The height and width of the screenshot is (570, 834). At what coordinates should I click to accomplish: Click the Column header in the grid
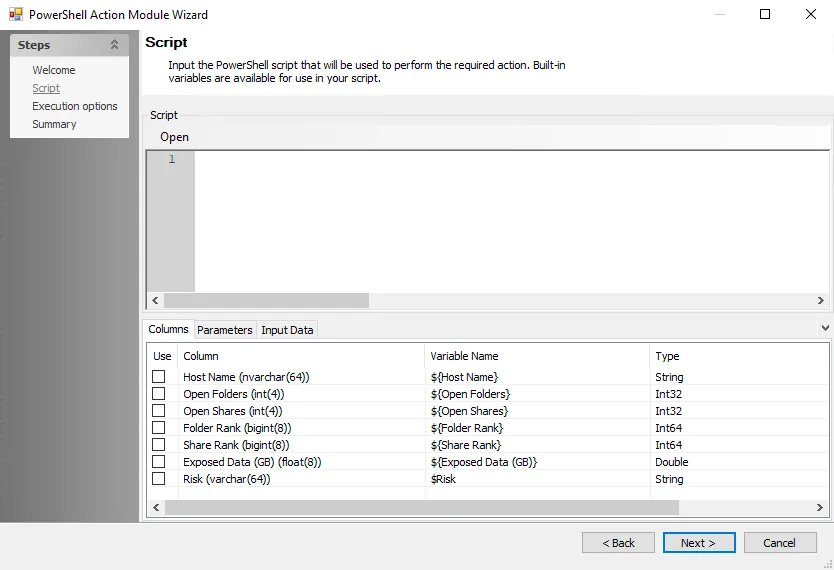[x=302, y=356]
